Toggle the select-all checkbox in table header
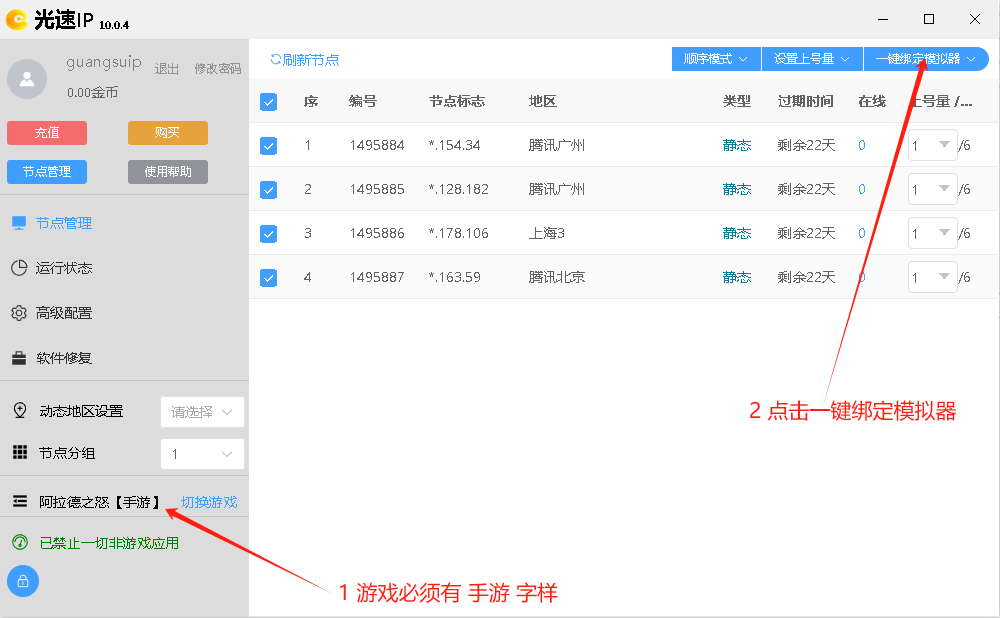The width and height of the screenshot is (1000, 618). 268,101
